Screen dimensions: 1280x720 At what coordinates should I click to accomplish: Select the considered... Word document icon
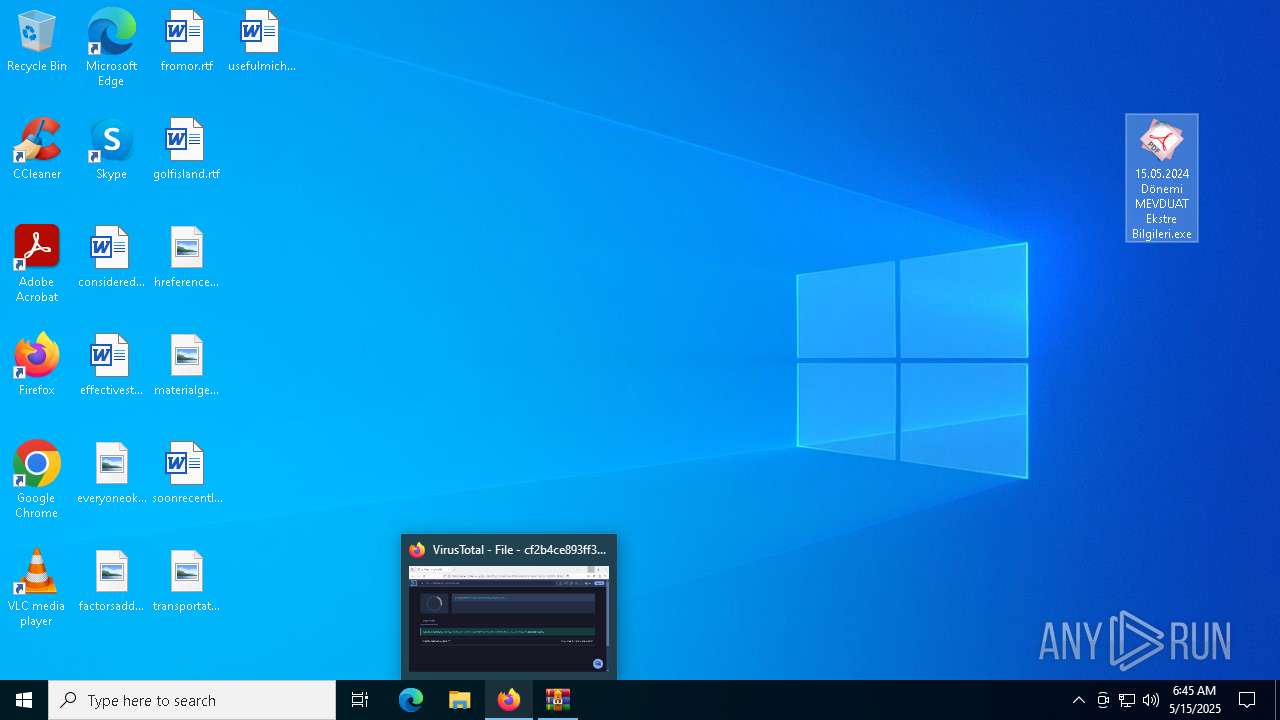coord(111,258)
